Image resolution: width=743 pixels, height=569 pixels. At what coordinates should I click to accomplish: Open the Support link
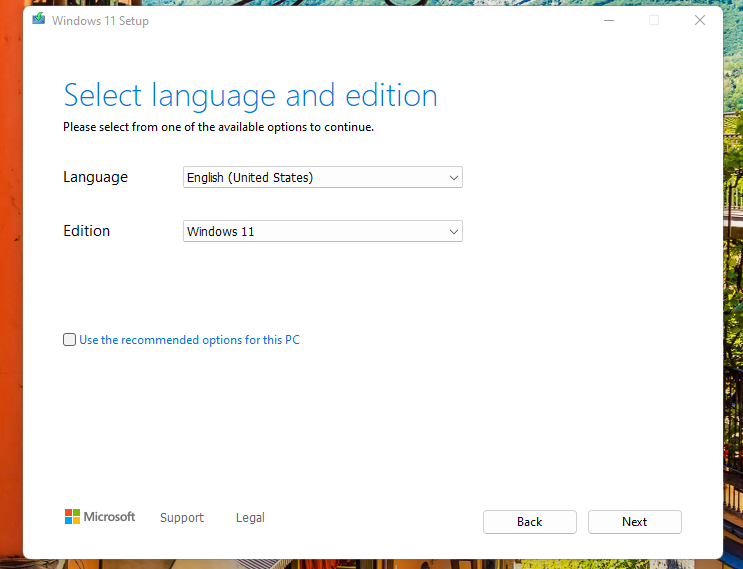tap(182, 517)
